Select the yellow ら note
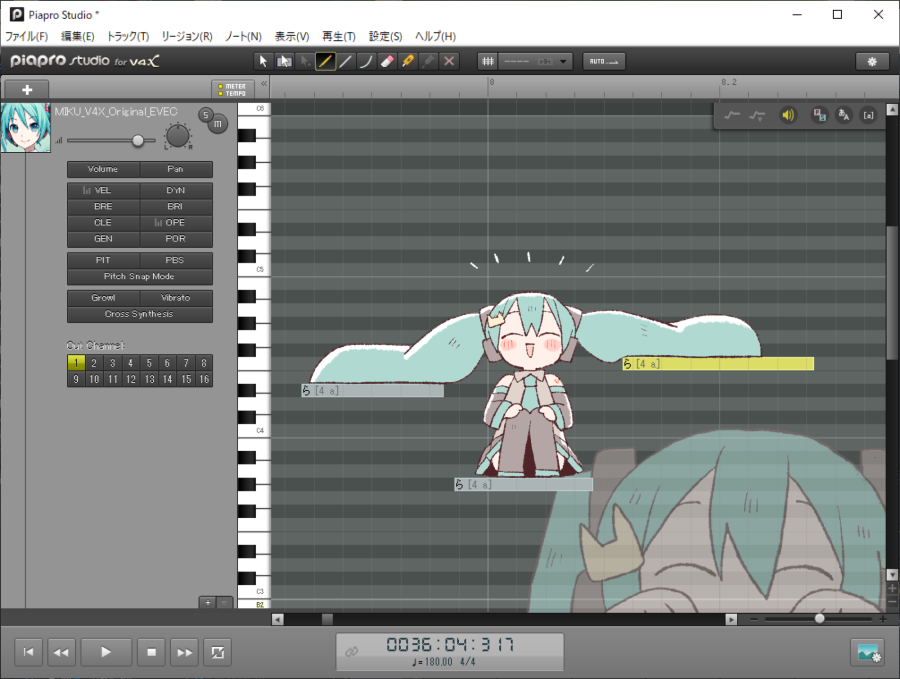 [718, 363]
